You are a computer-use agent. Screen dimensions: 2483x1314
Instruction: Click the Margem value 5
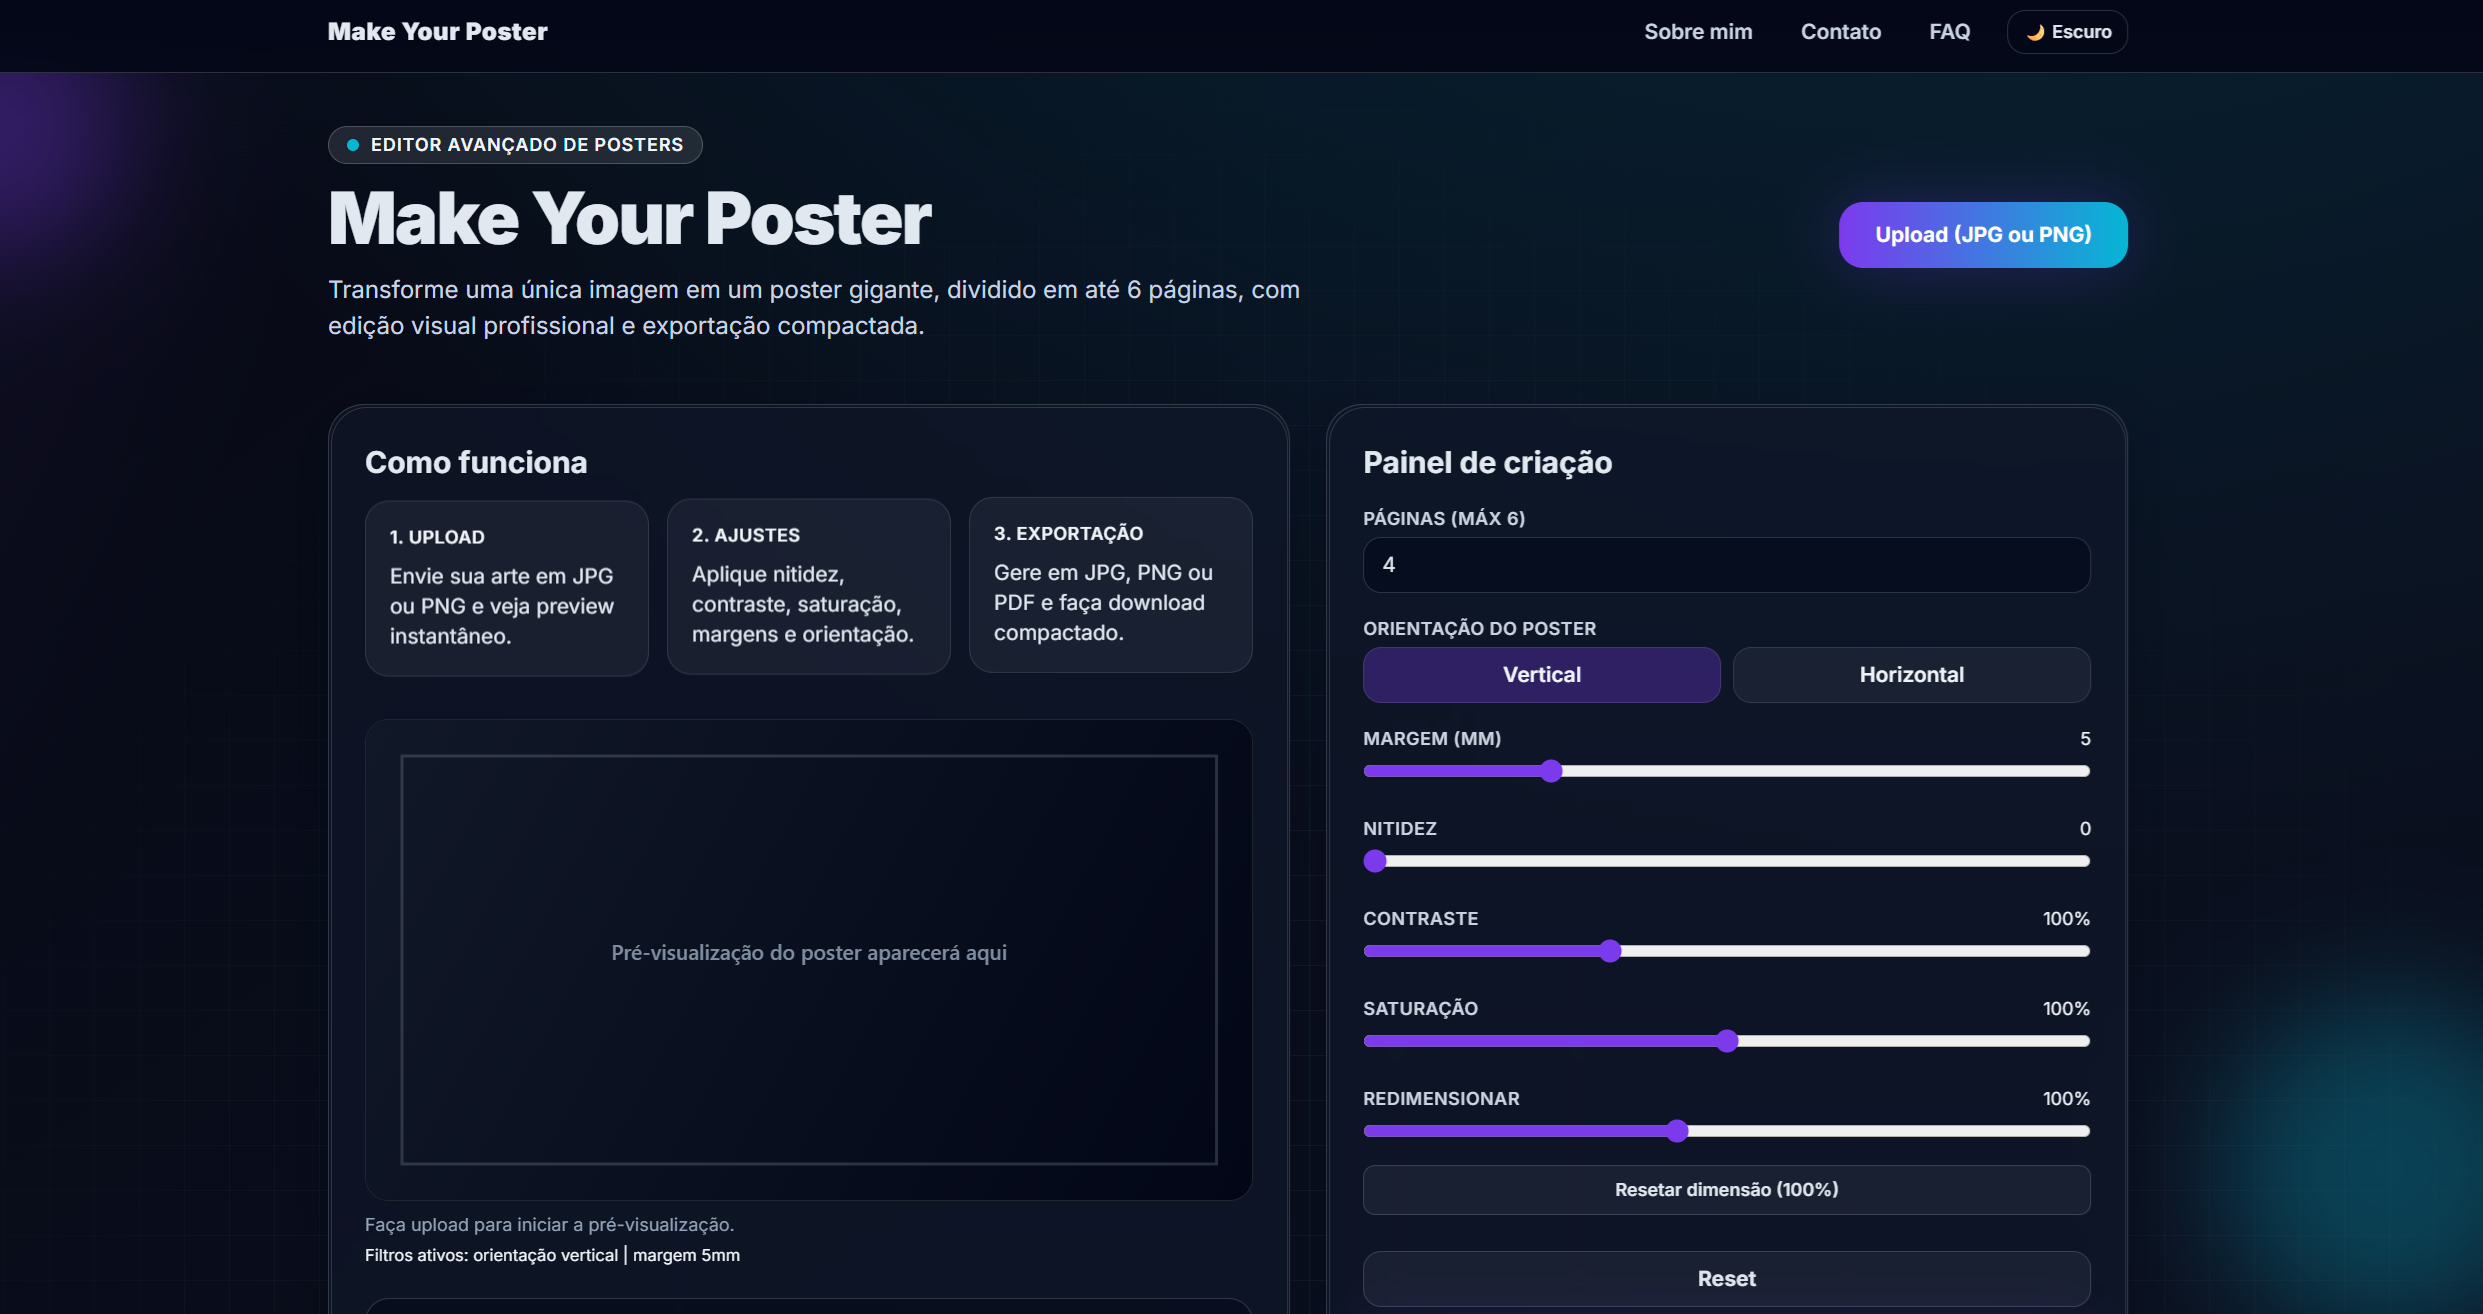(2085, 738)
